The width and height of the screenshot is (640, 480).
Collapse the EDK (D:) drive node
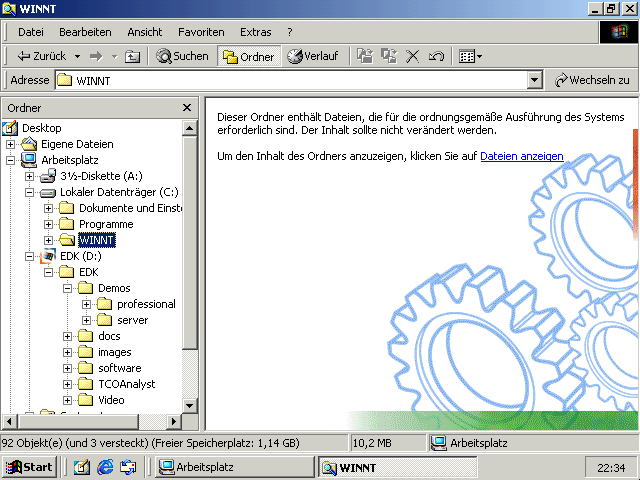[29, 256]
